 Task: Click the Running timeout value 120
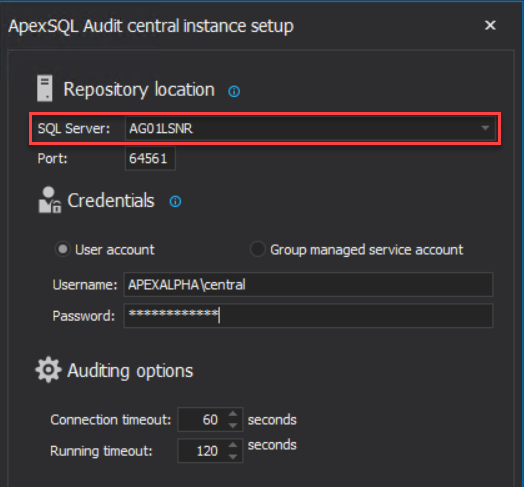[x=207, y=451]
